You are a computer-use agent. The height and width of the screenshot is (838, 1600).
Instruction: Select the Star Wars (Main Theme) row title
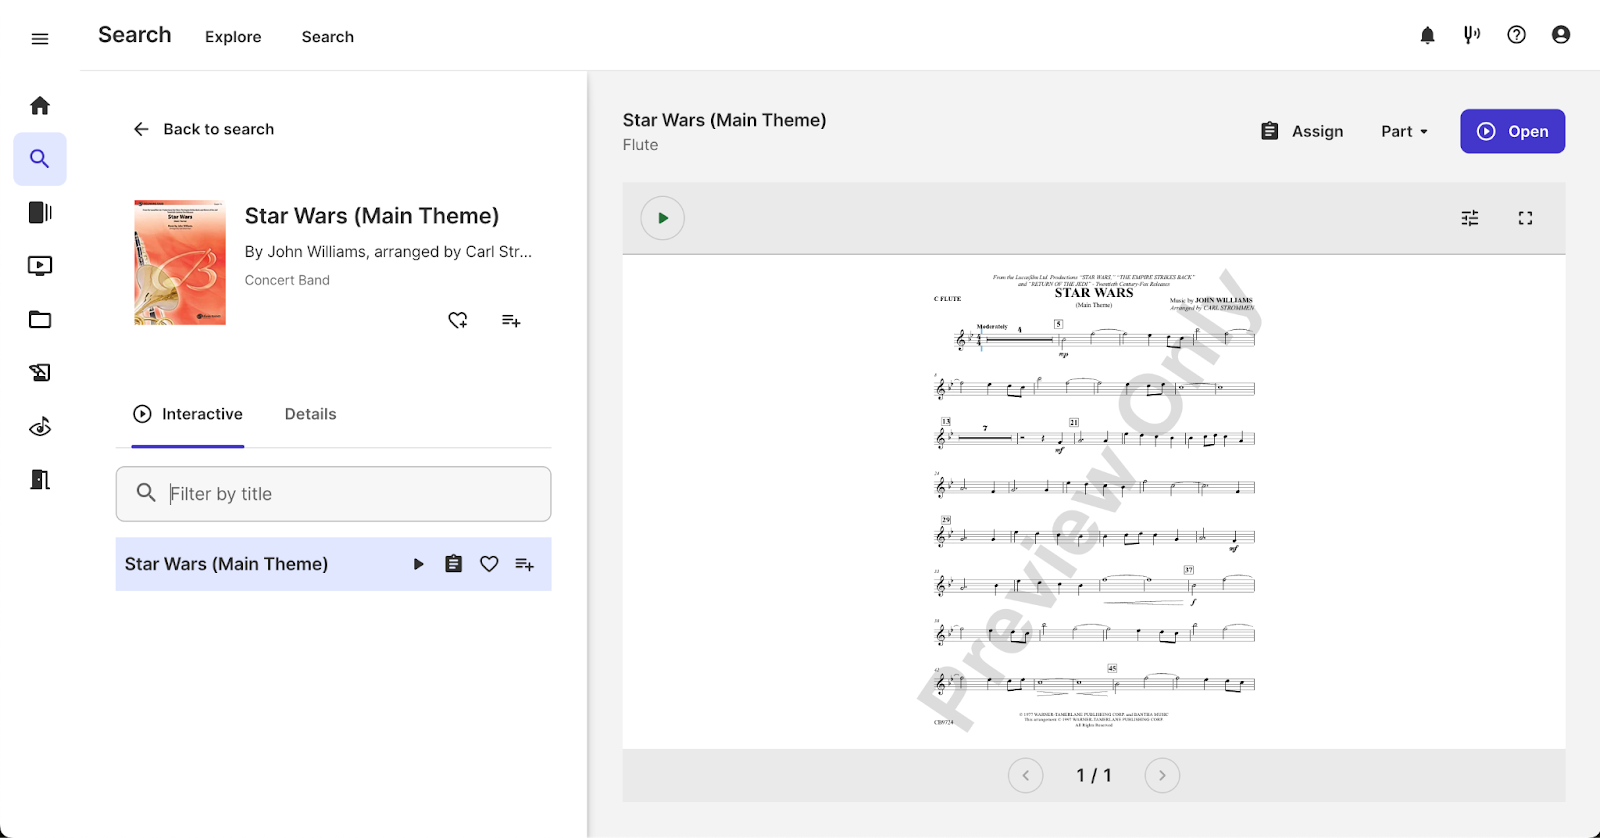226,564
